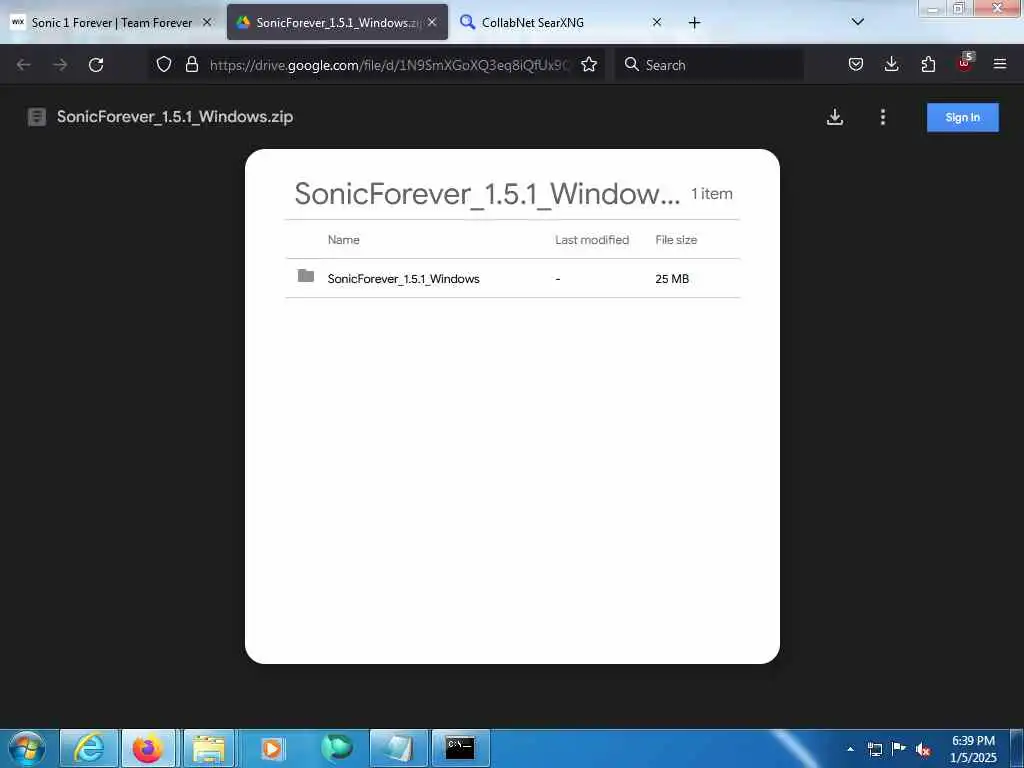
Task: Switch to Sonic 1 Forever tab
Action: (112, 22)
